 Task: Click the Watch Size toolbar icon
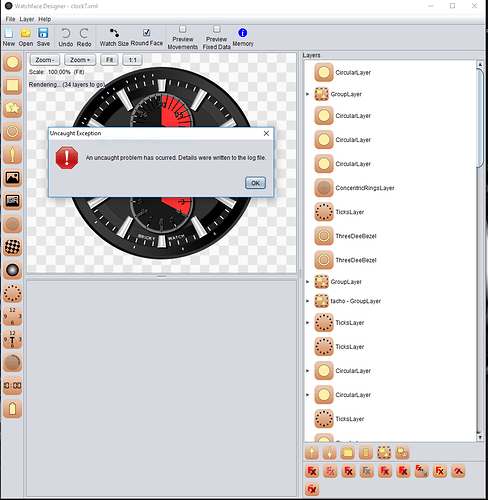114,33
